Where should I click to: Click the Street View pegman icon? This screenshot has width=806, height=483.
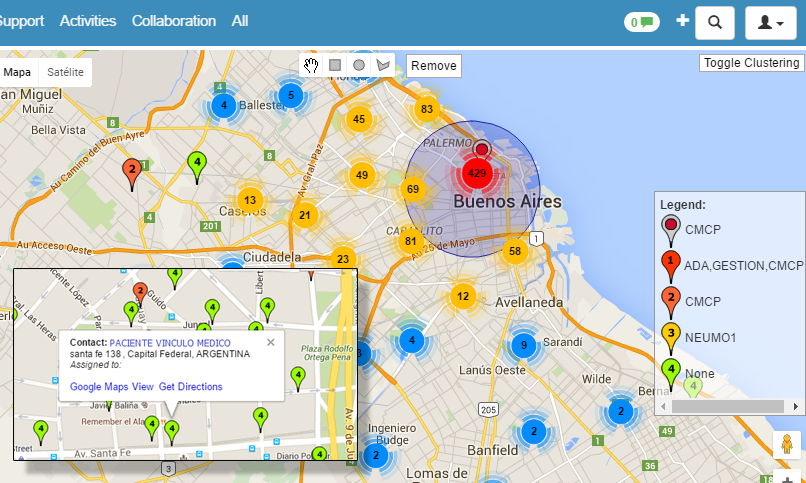(x=788, y=443)
